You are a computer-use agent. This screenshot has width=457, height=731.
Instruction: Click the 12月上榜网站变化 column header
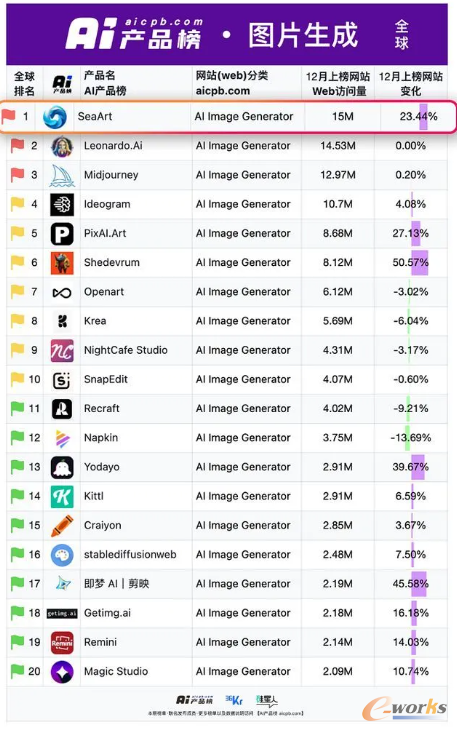click(x=411, y=83)
